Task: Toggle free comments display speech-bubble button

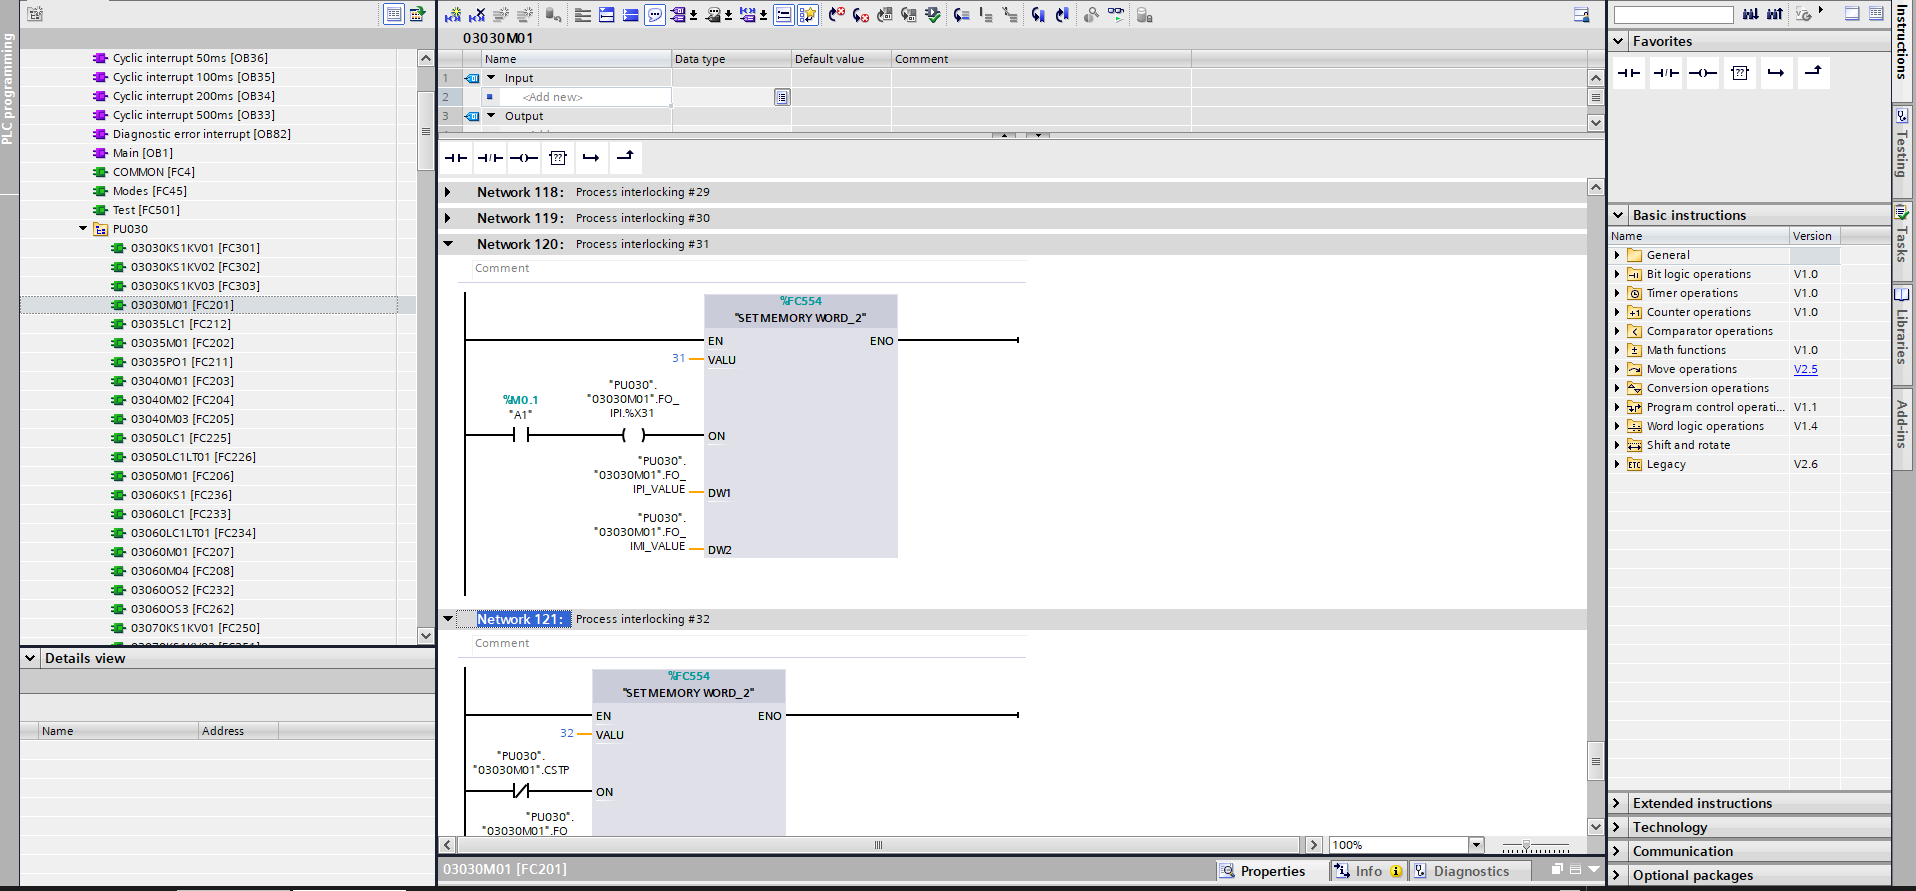Action: pos(655,15)
